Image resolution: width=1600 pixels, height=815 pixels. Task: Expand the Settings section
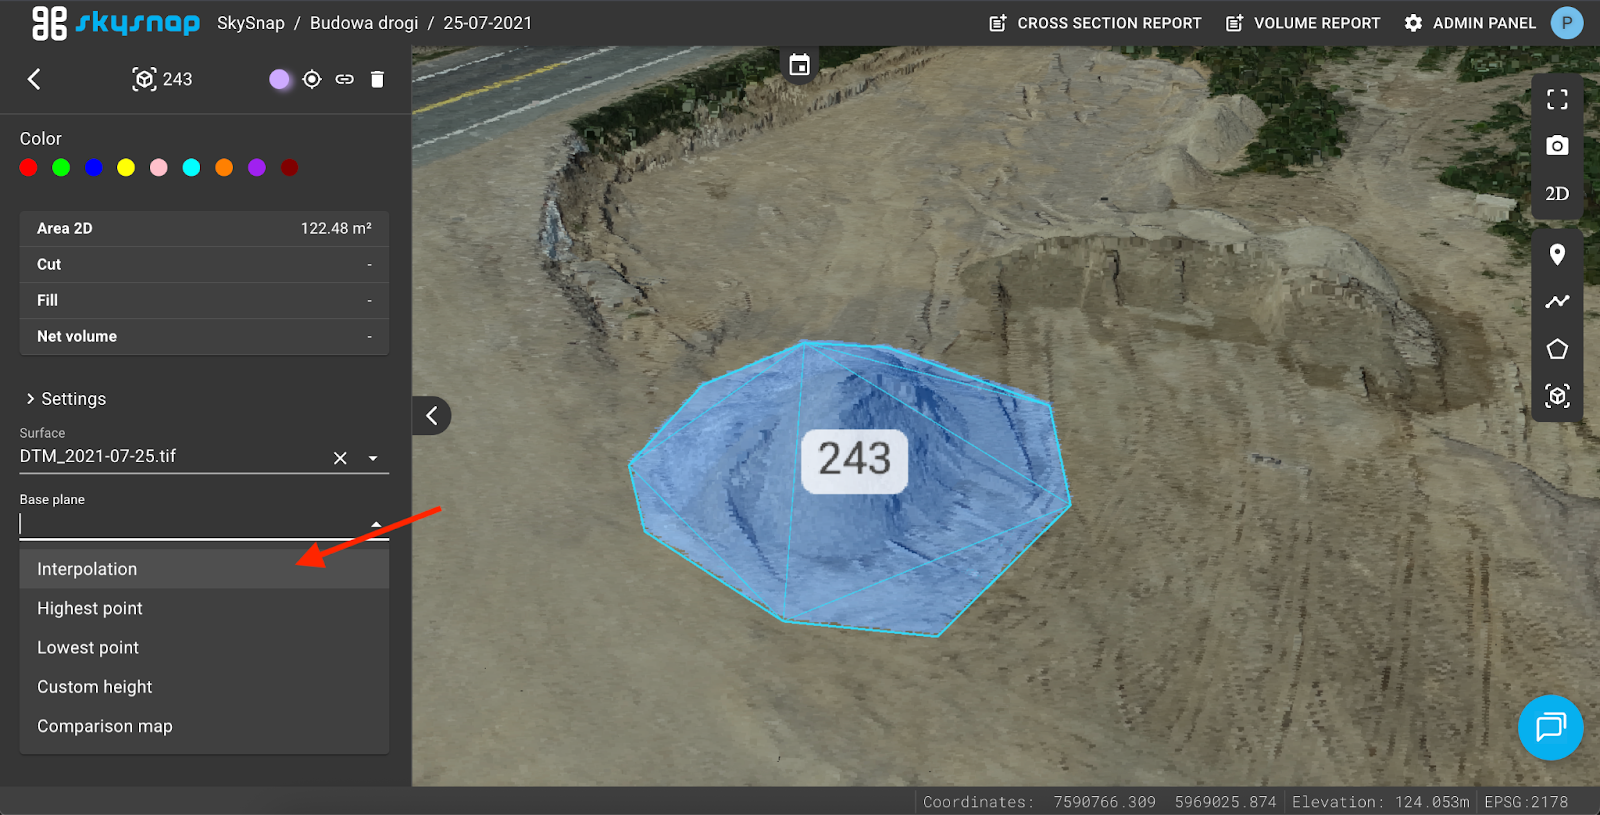pos(66,399)
